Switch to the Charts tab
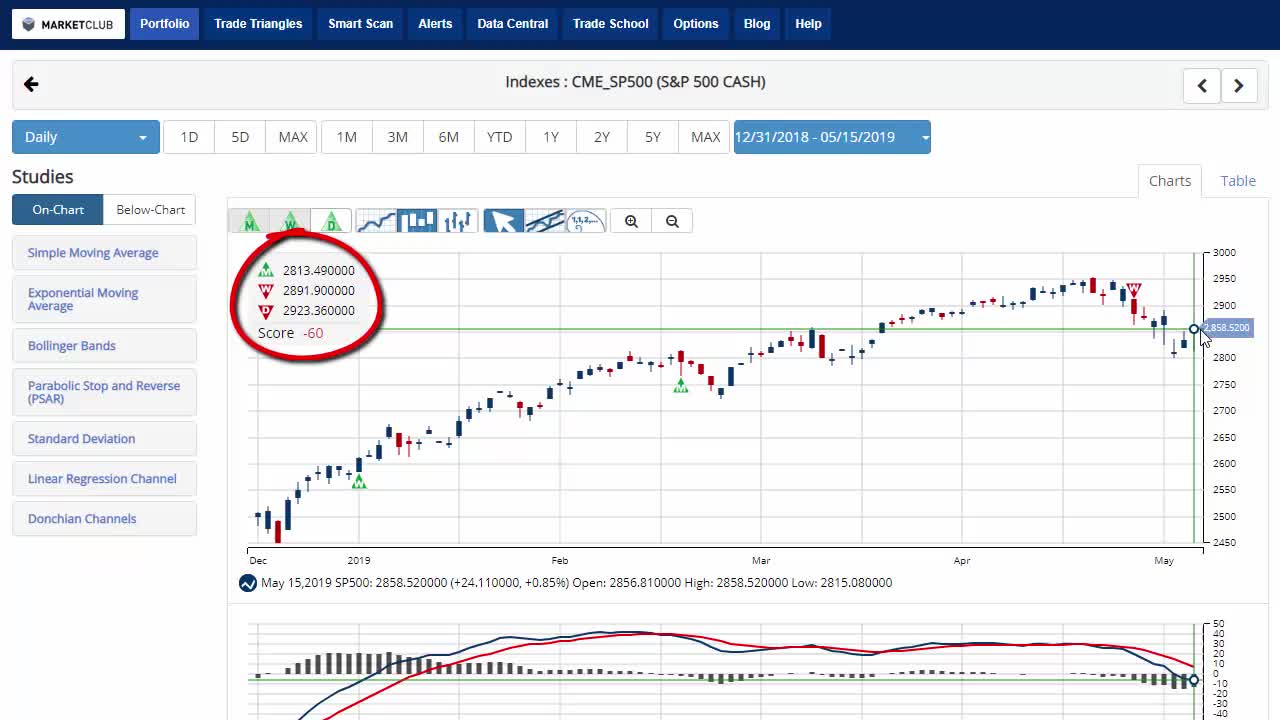 [1170, 181]
